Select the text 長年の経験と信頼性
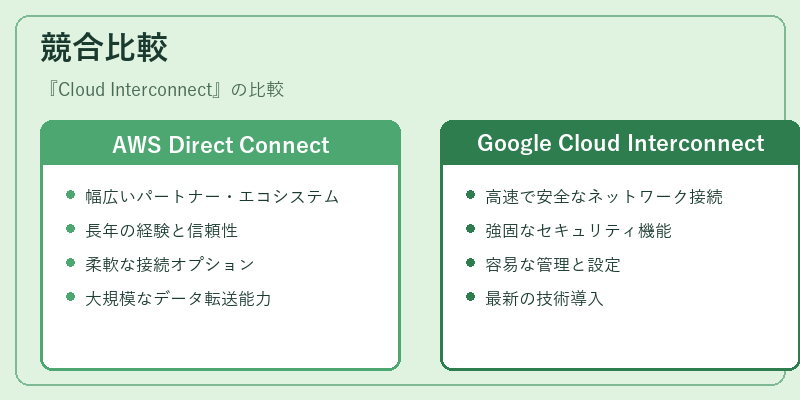The image size is (800, 400). point(161,231)
